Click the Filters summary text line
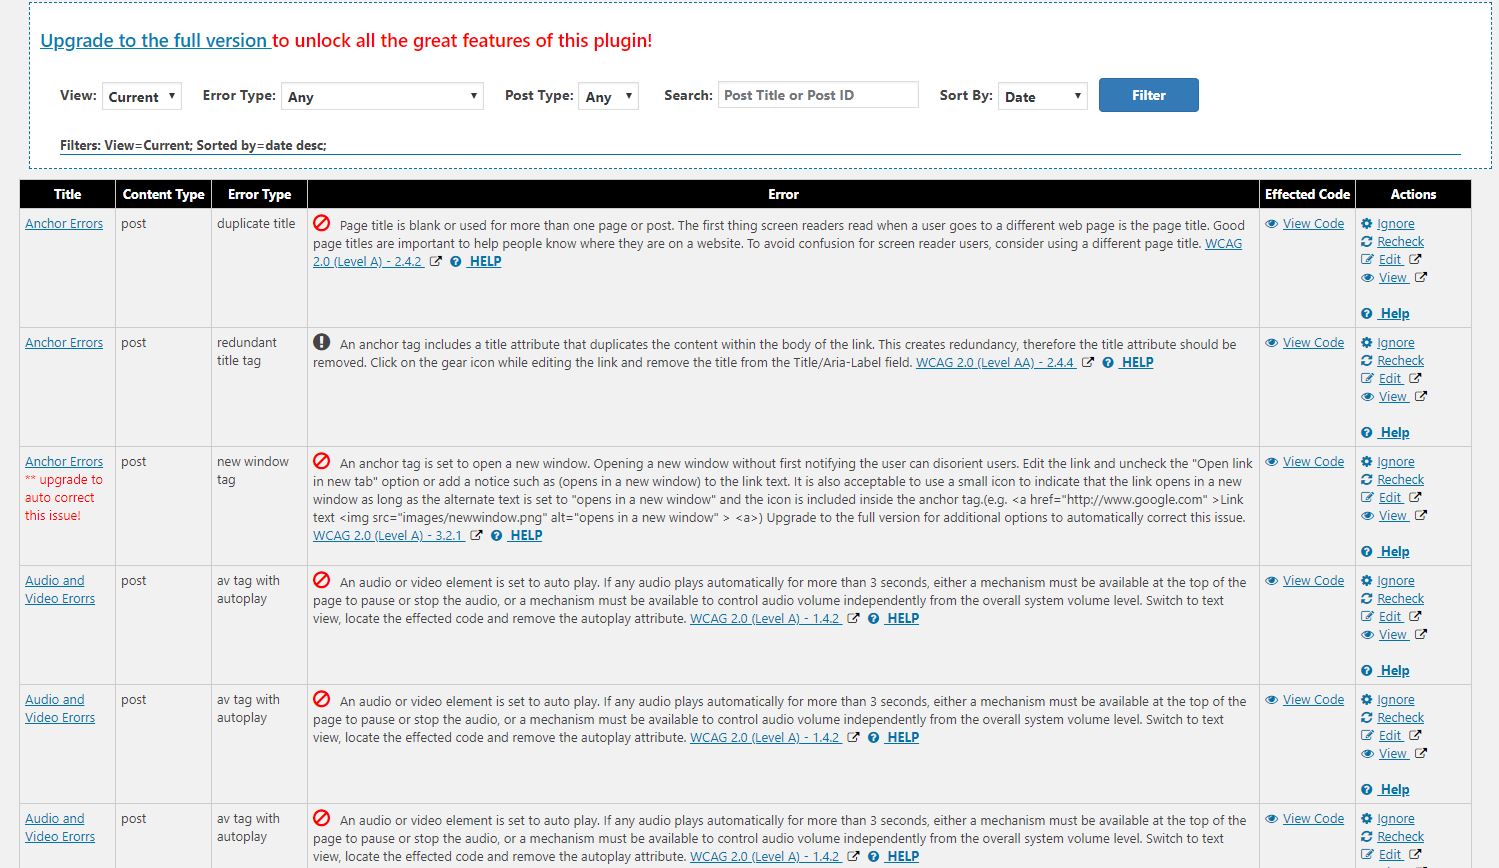 (193, 146)
